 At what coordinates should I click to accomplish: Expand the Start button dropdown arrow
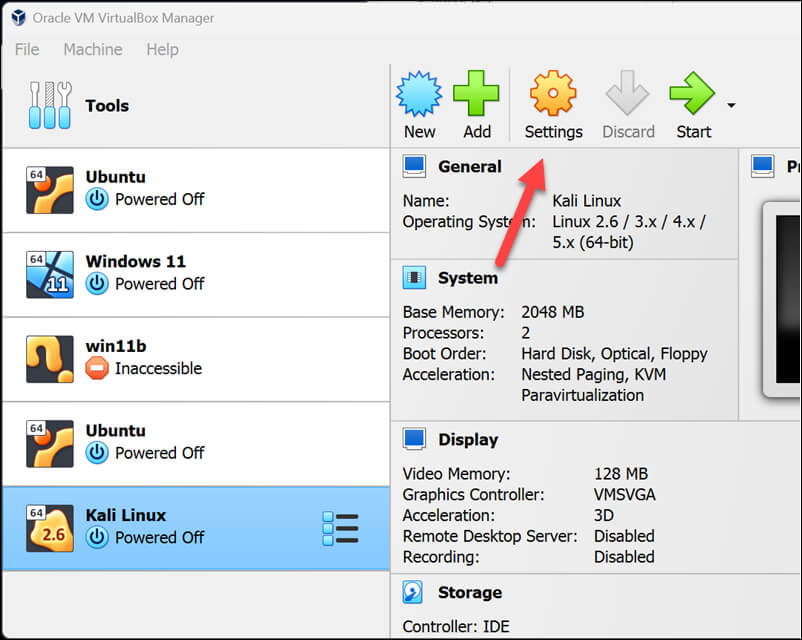(731, 105)
